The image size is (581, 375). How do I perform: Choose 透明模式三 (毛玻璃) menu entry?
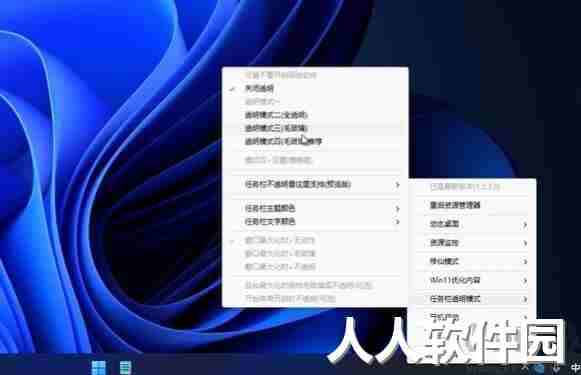pos(315,128)
